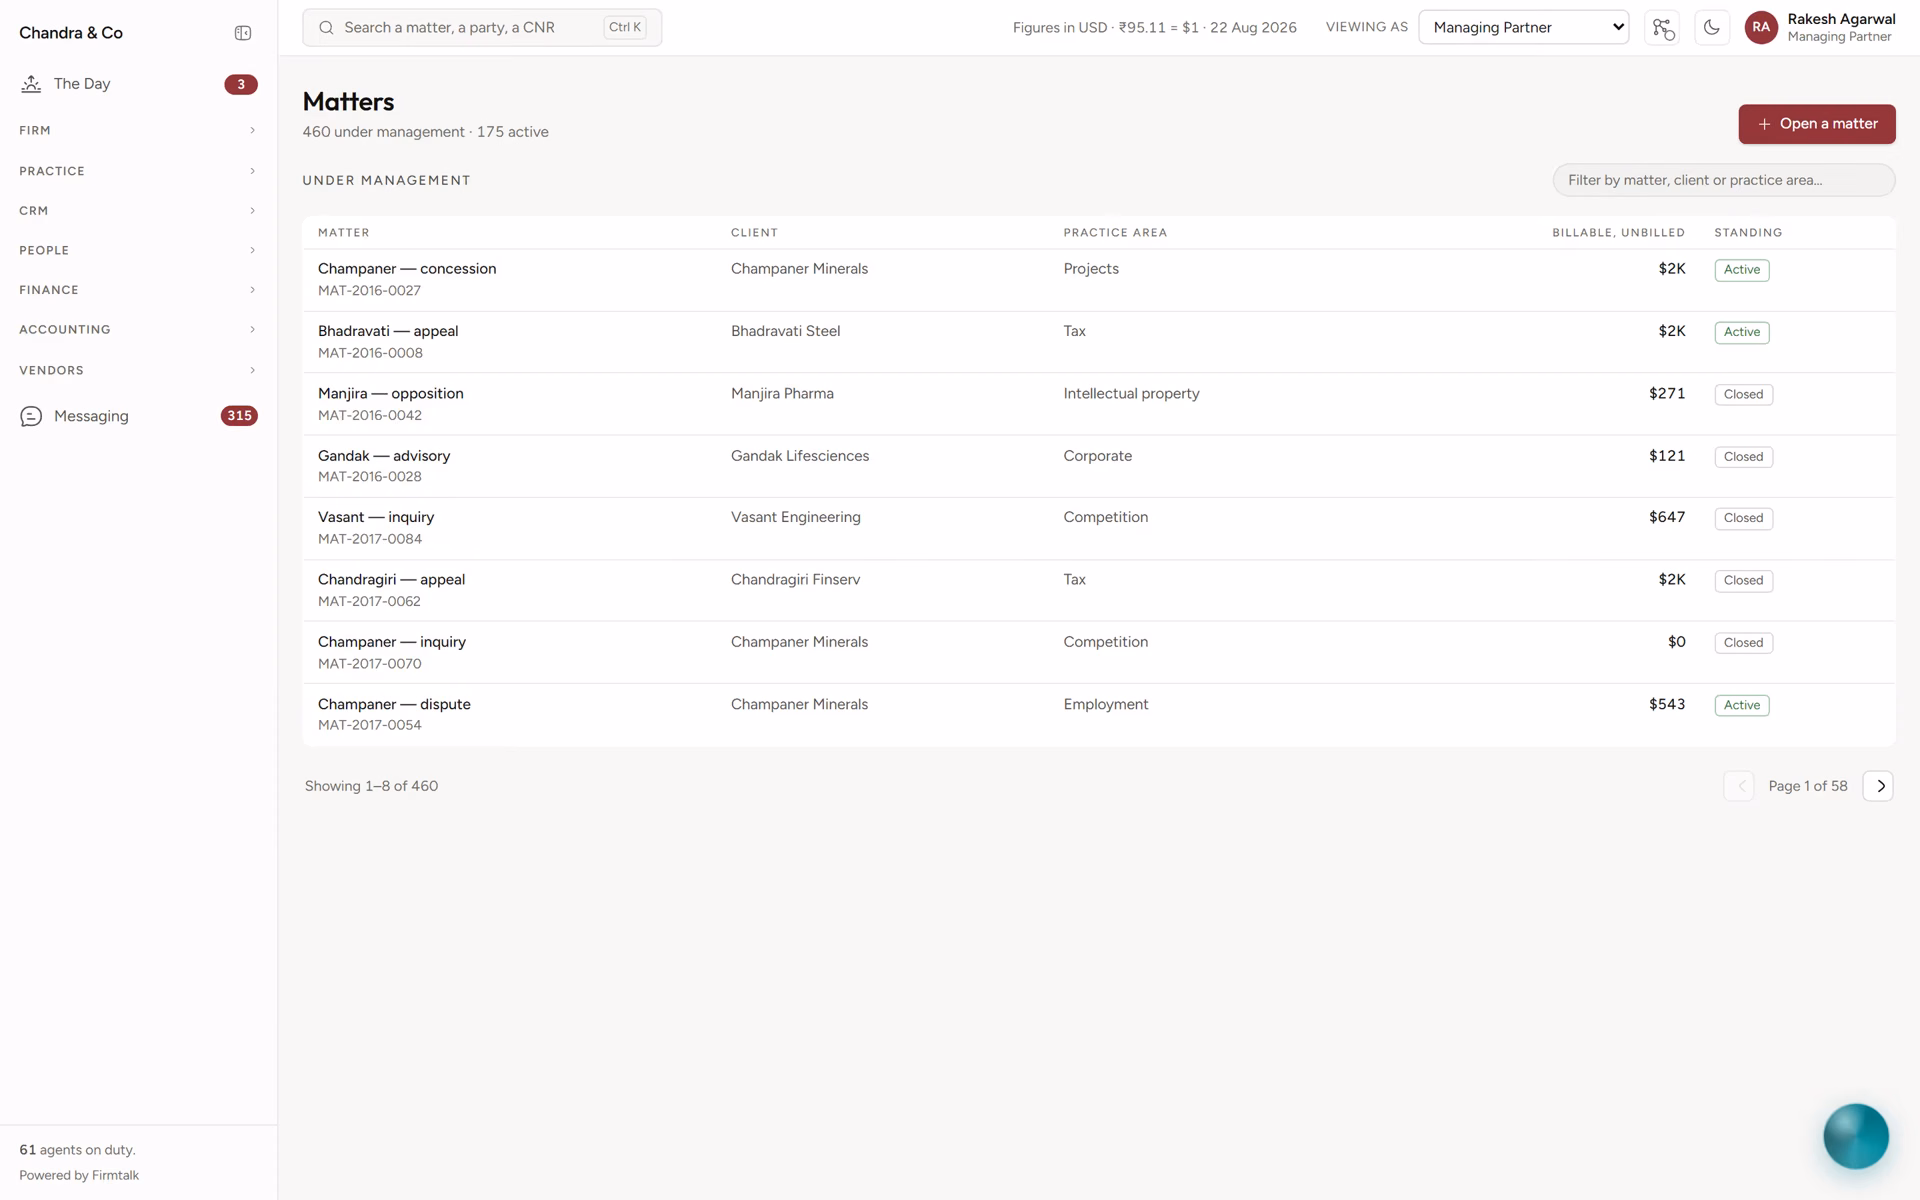This screenshot has height=1200, width=1920.
Task: Open the Messaging chat bubble icon
Action: pos(31,416)
